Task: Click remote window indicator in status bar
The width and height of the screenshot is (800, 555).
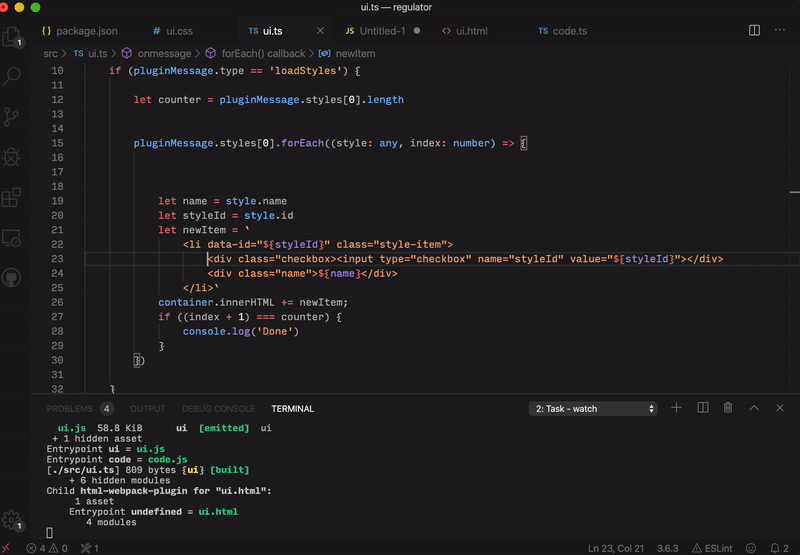Action: click(x=5, y=548)
